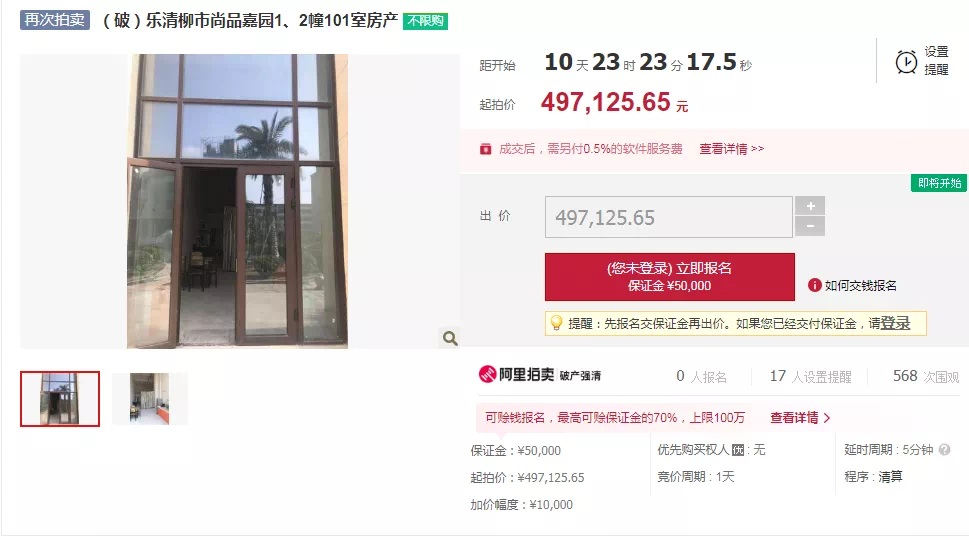
Task: Open 查看详情 for software service fee
Action: [732, 149]
